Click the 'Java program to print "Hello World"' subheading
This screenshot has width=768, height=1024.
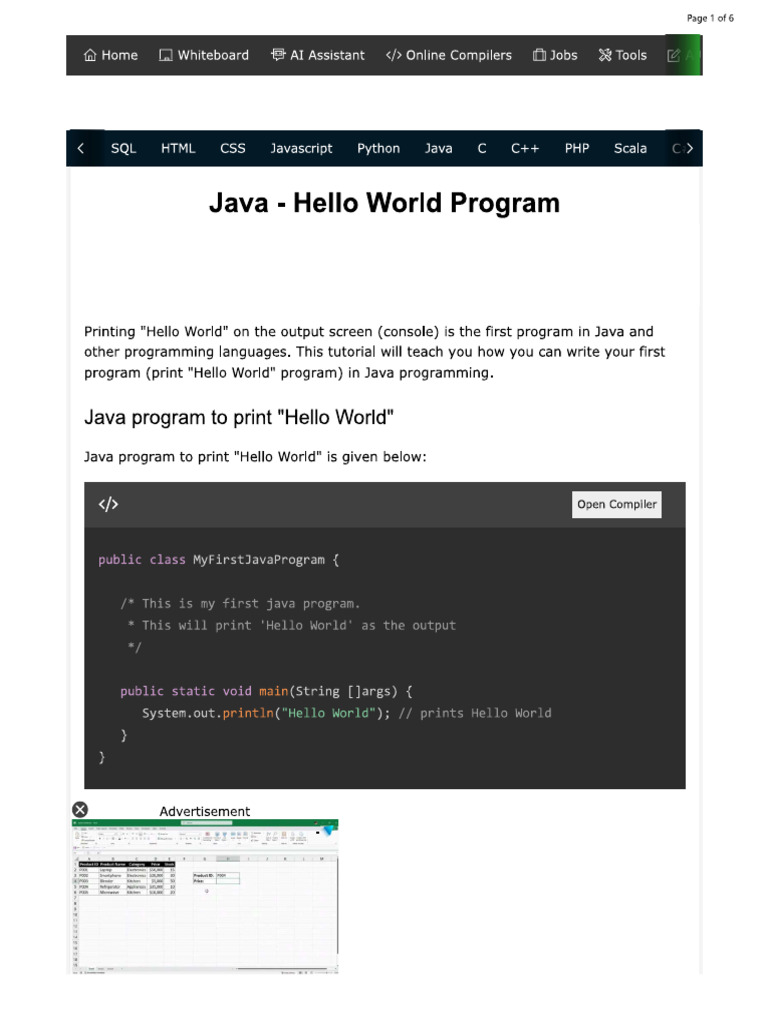pos(239,417)
